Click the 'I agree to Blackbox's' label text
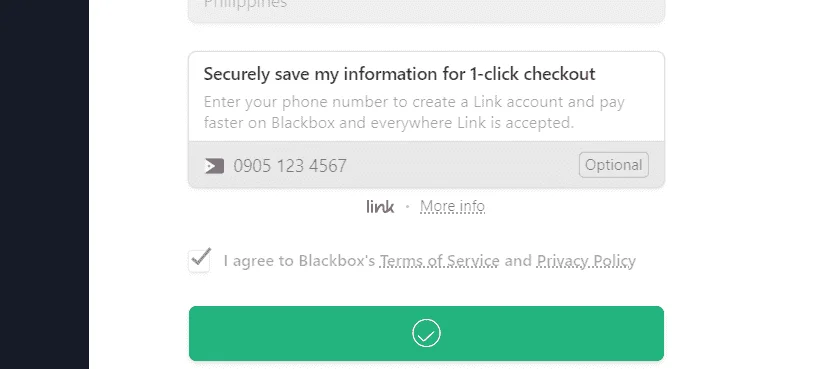This screenshot has height=369, width=825. pos(299,261)
